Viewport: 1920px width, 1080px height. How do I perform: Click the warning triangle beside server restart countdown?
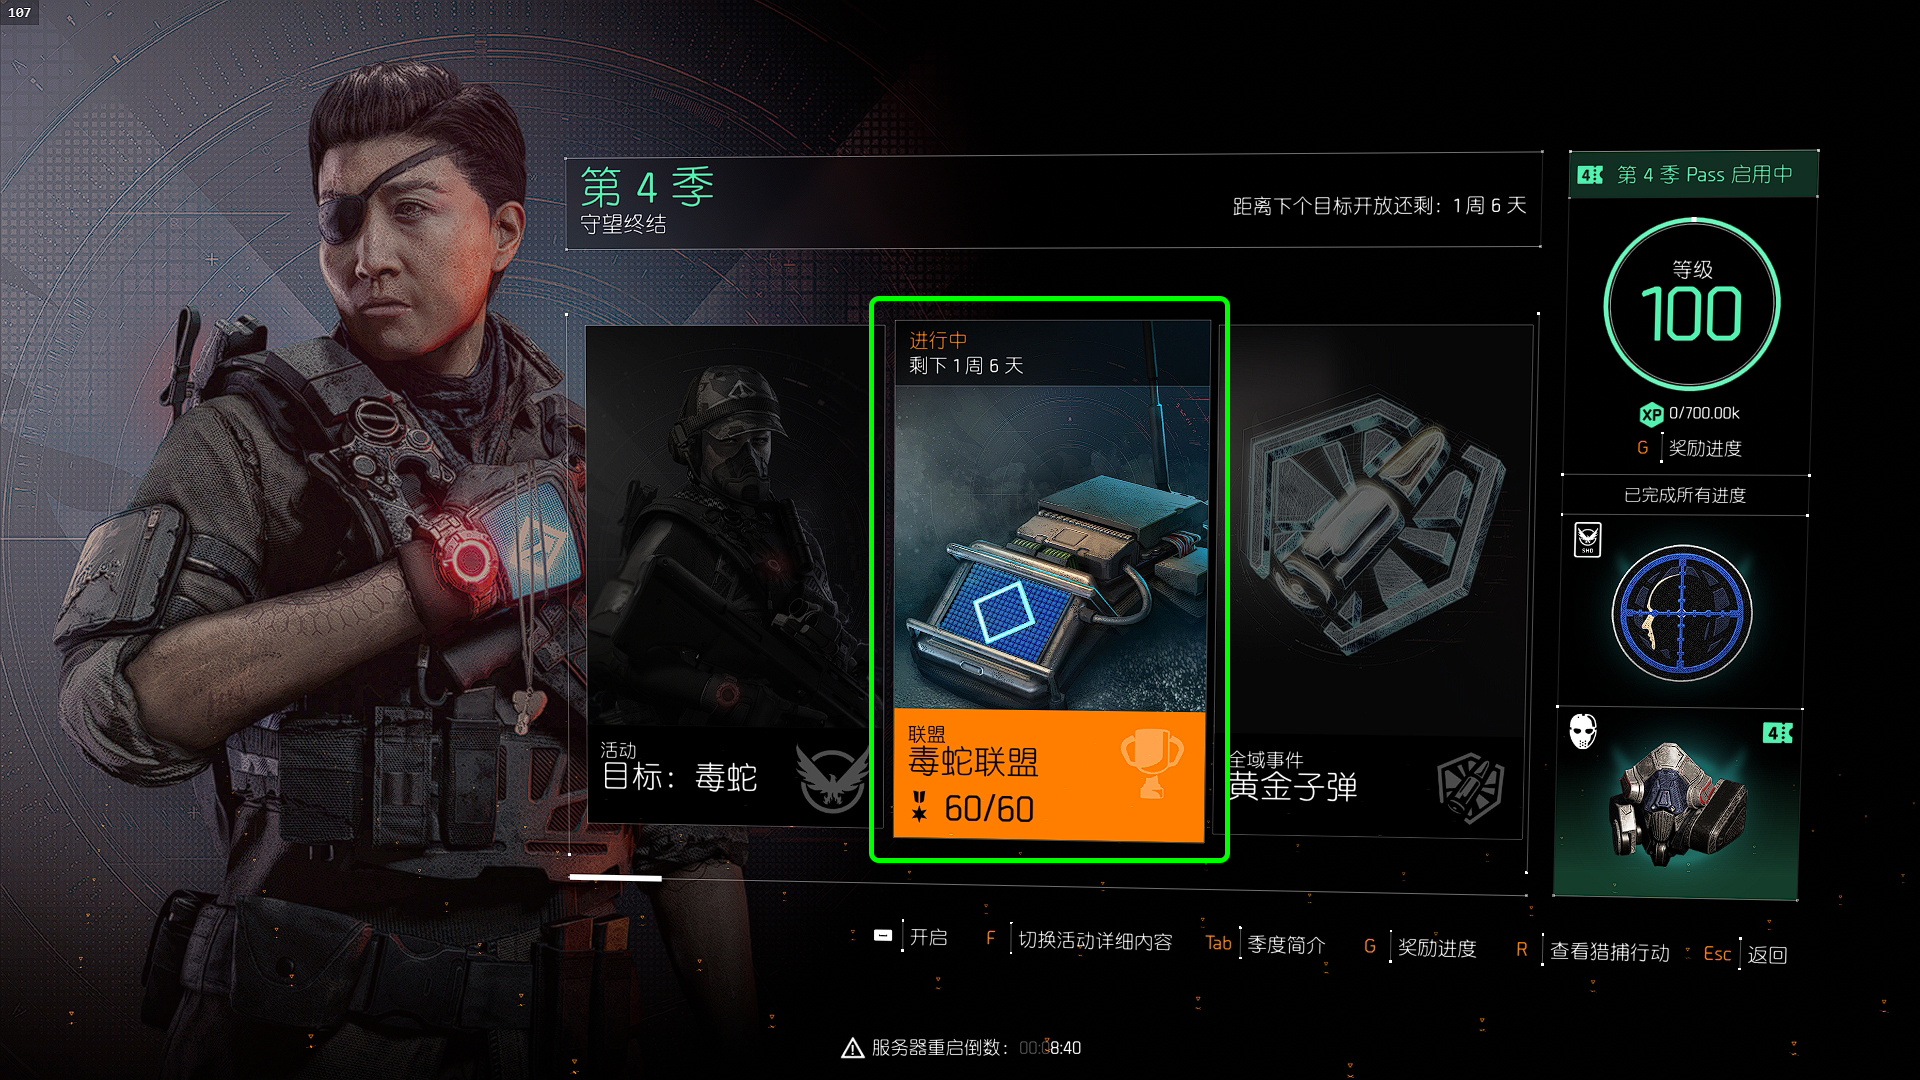(852, 1048)
